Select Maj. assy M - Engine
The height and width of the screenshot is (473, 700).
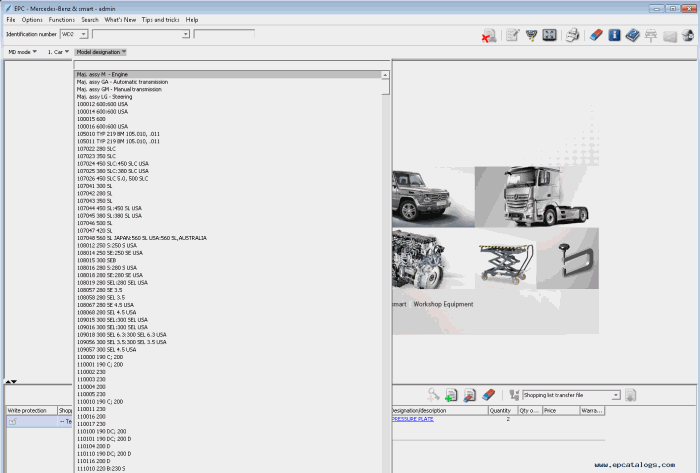(x=228, y=75)
